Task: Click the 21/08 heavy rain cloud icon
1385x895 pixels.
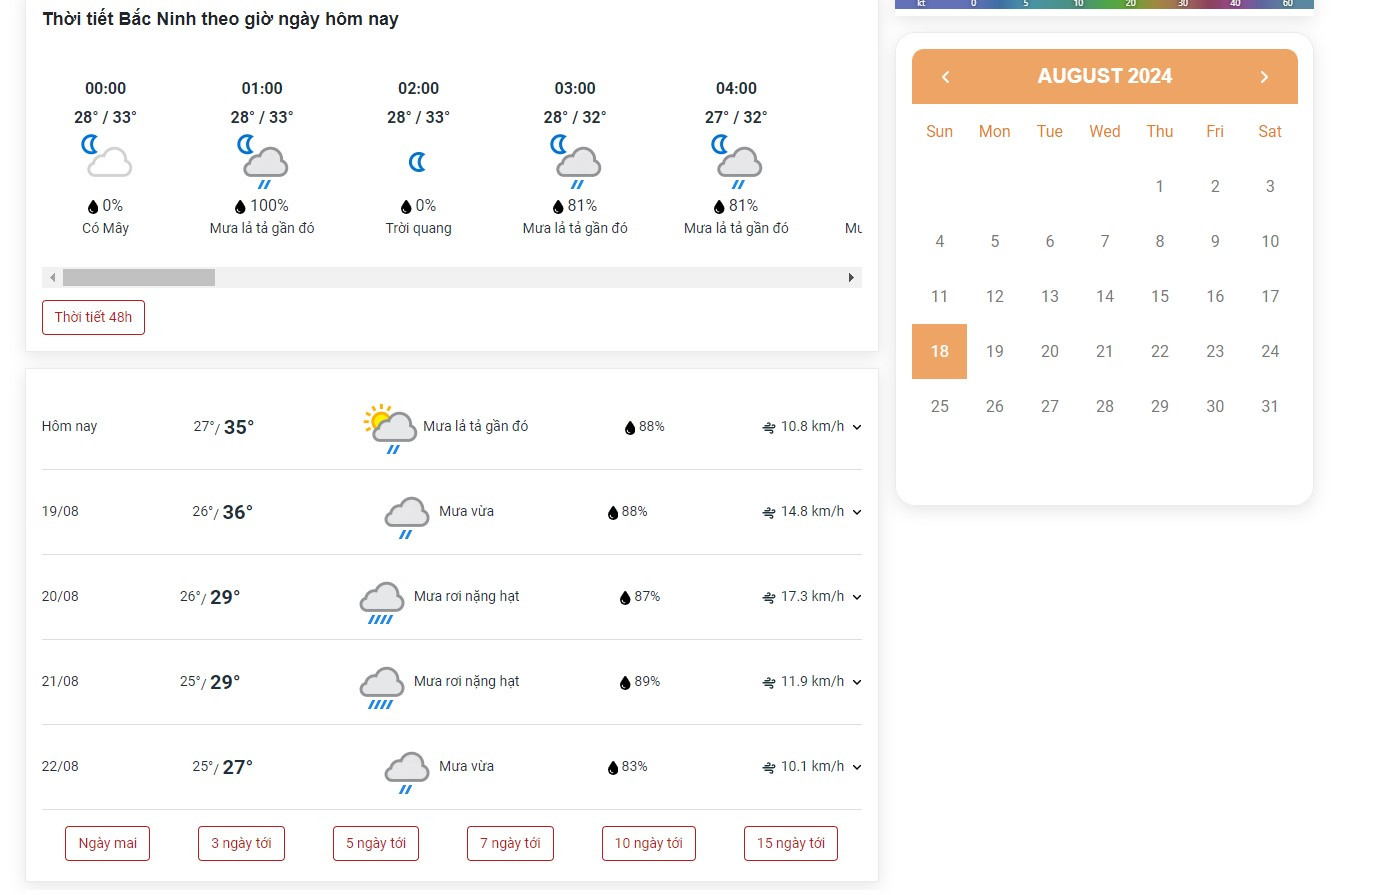Action: point(382,688)
